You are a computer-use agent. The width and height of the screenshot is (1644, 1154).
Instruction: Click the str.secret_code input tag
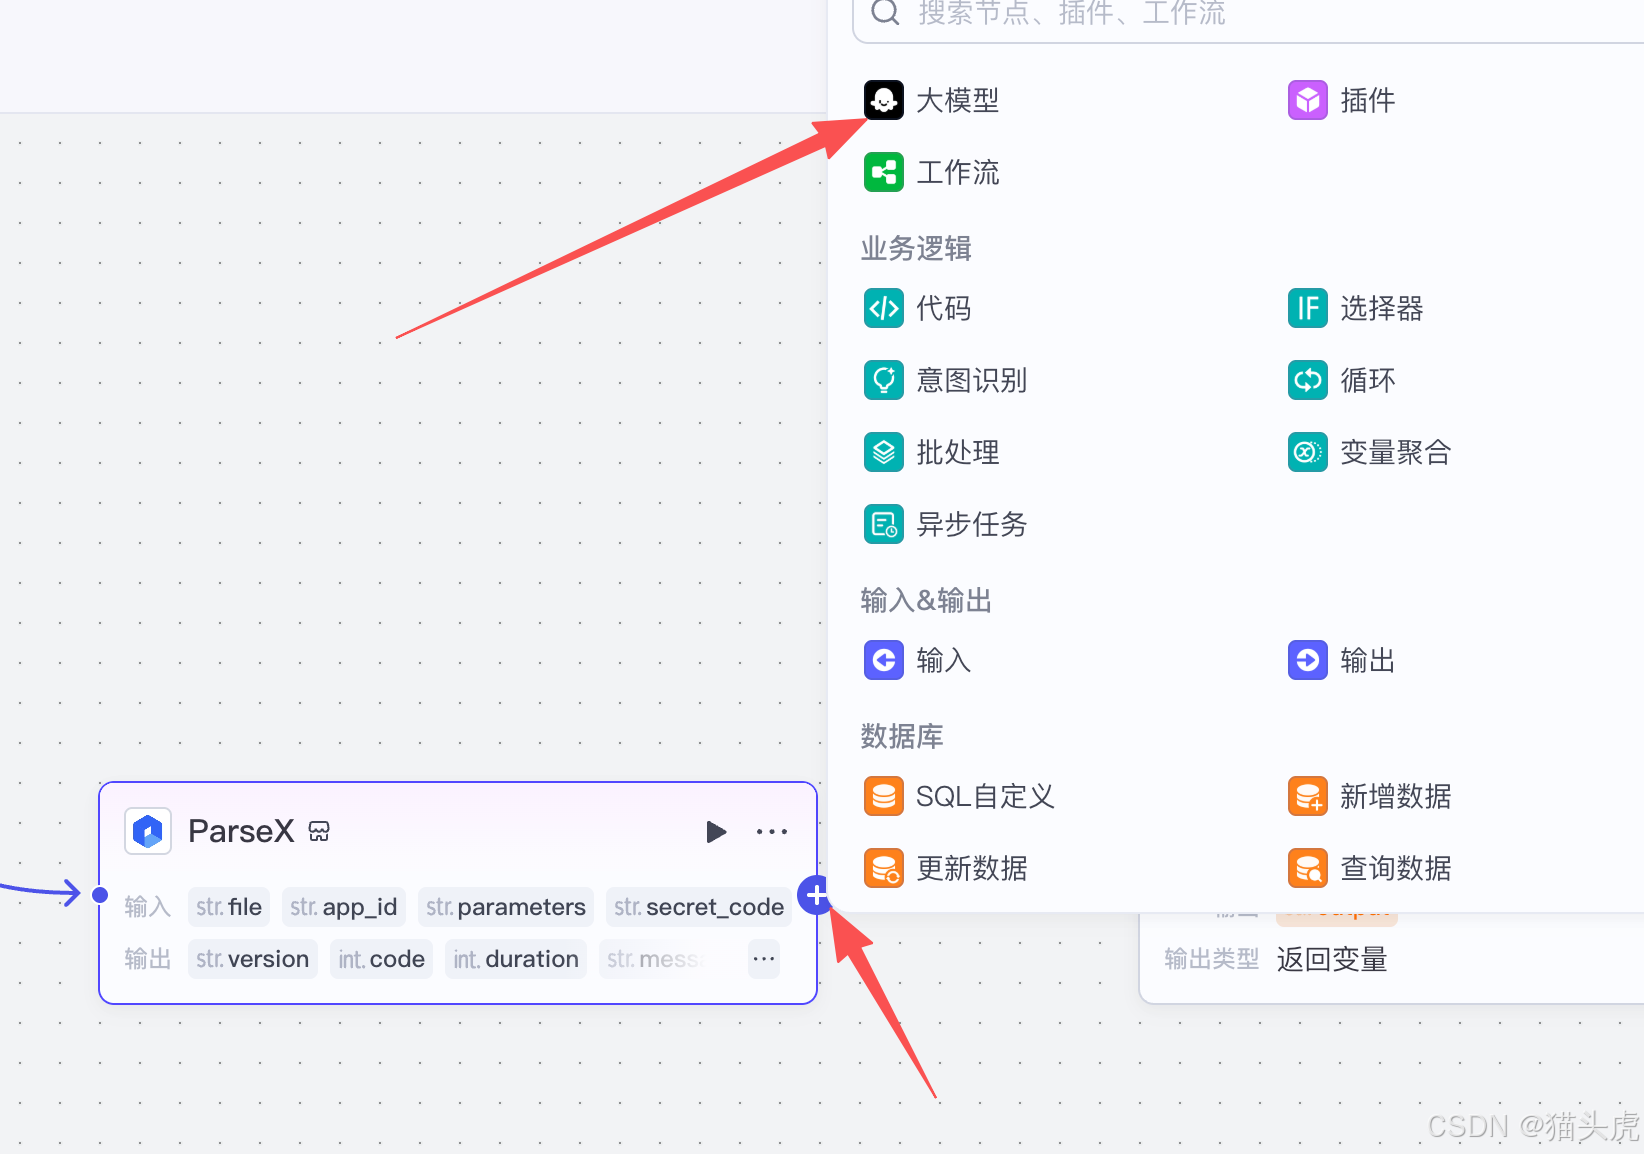pyautogui.click(x=698, y=907)
